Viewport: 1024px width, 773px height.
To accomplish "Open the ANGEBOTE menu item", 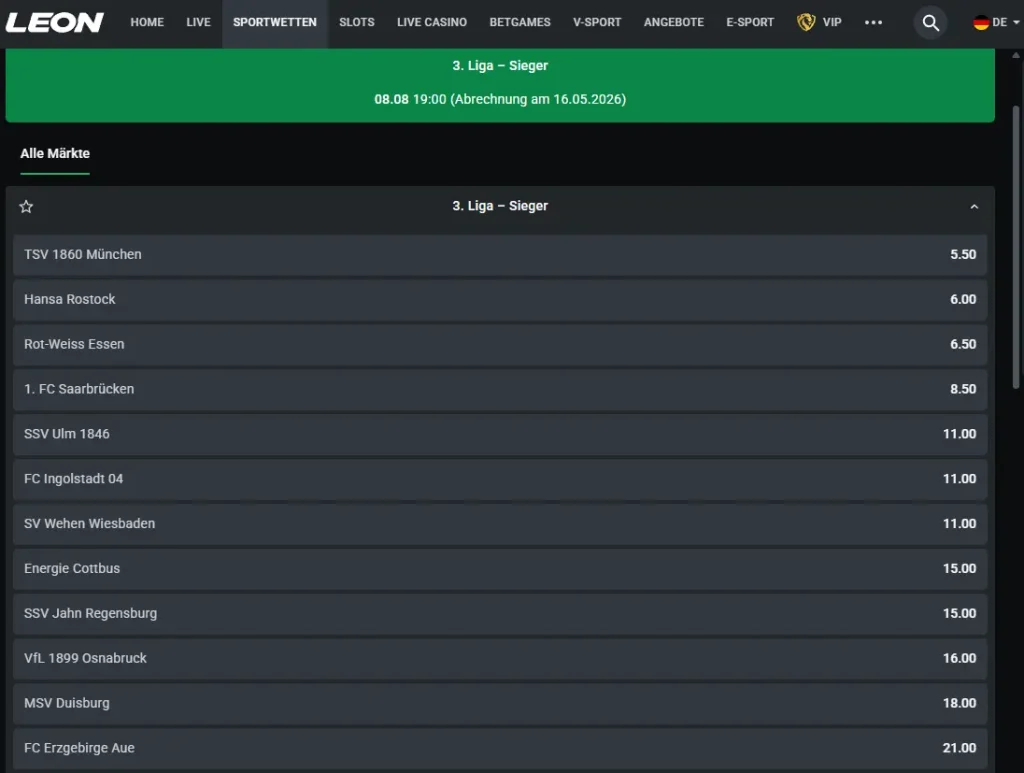I will [x=674, y=22].
